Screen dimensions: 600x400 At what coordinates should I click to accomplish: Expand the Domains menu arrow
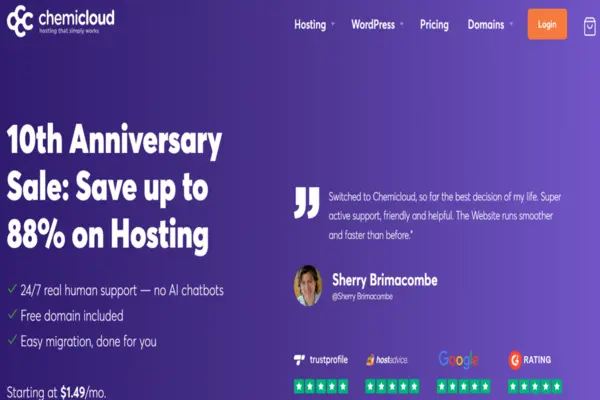511,24
